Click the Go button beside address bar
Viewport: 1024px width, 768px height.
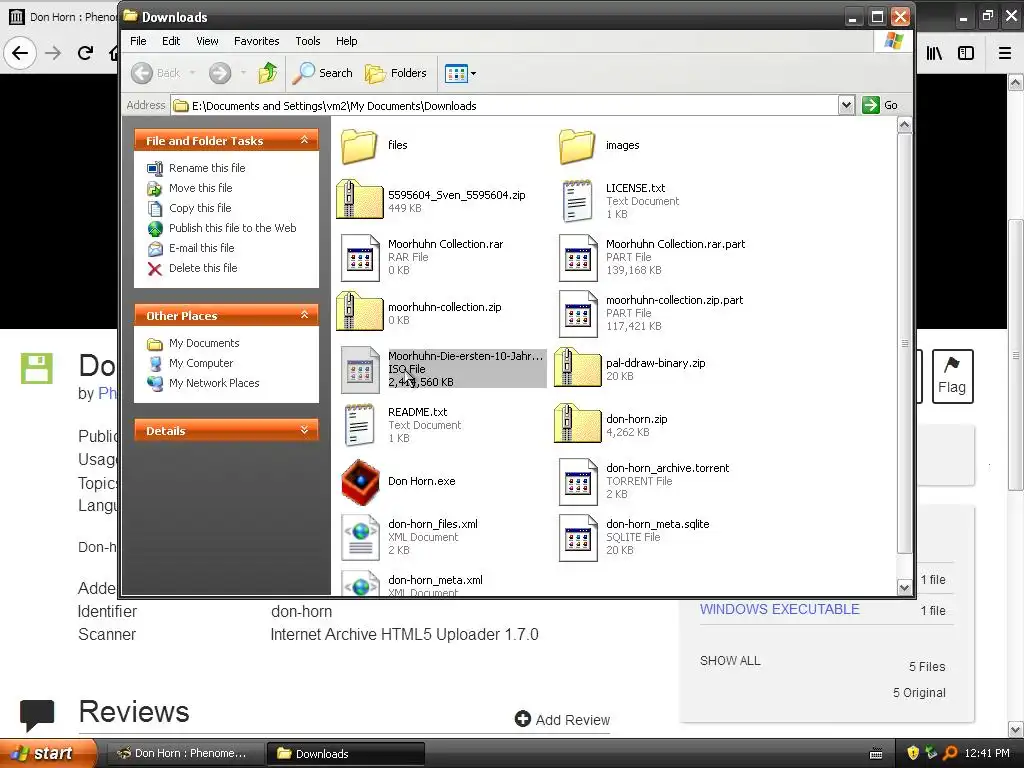coord(880,105)
